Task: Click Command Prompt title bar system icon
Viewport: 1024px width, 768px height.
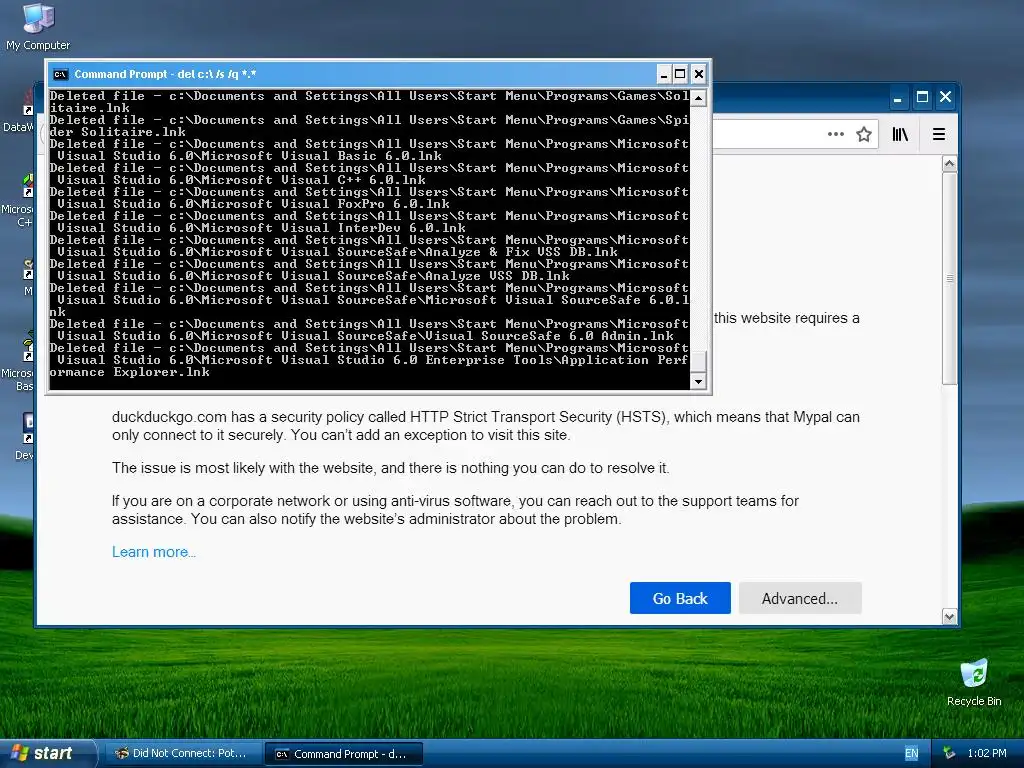Action: point(61,74)
